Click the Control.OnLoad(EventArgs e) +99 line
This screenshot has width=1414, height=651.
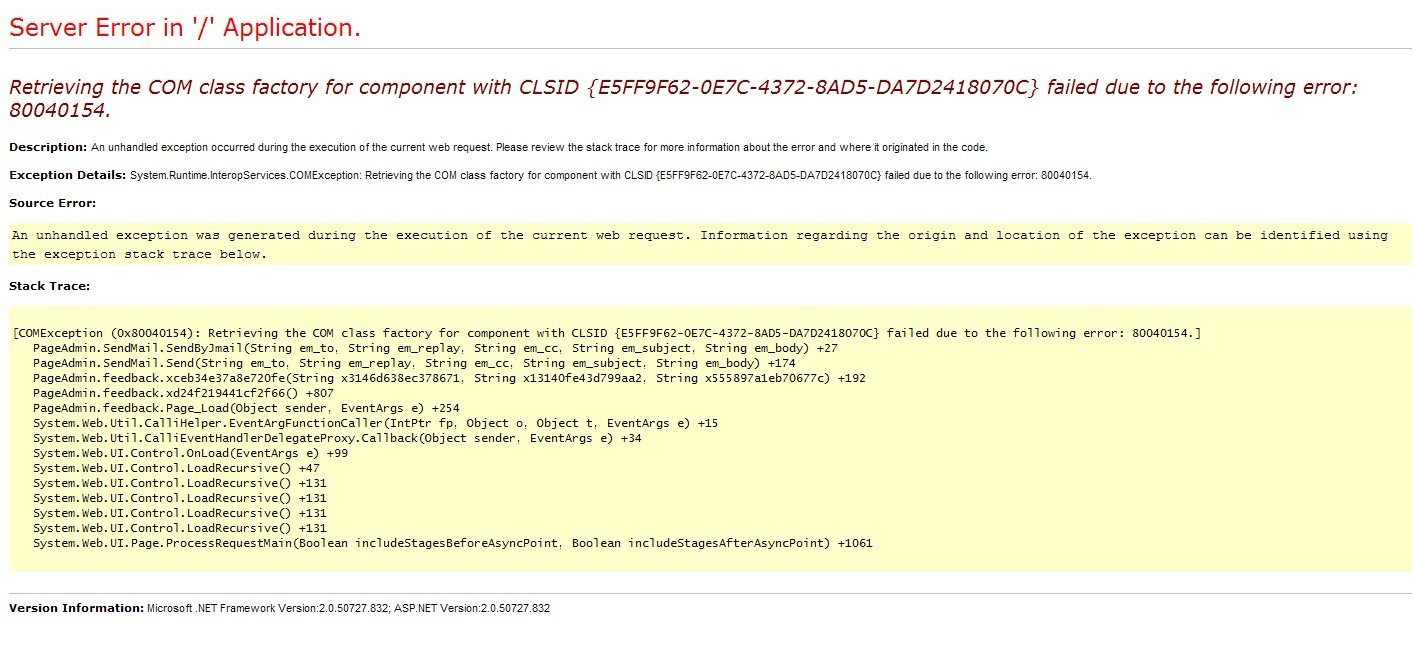point(190,453)
